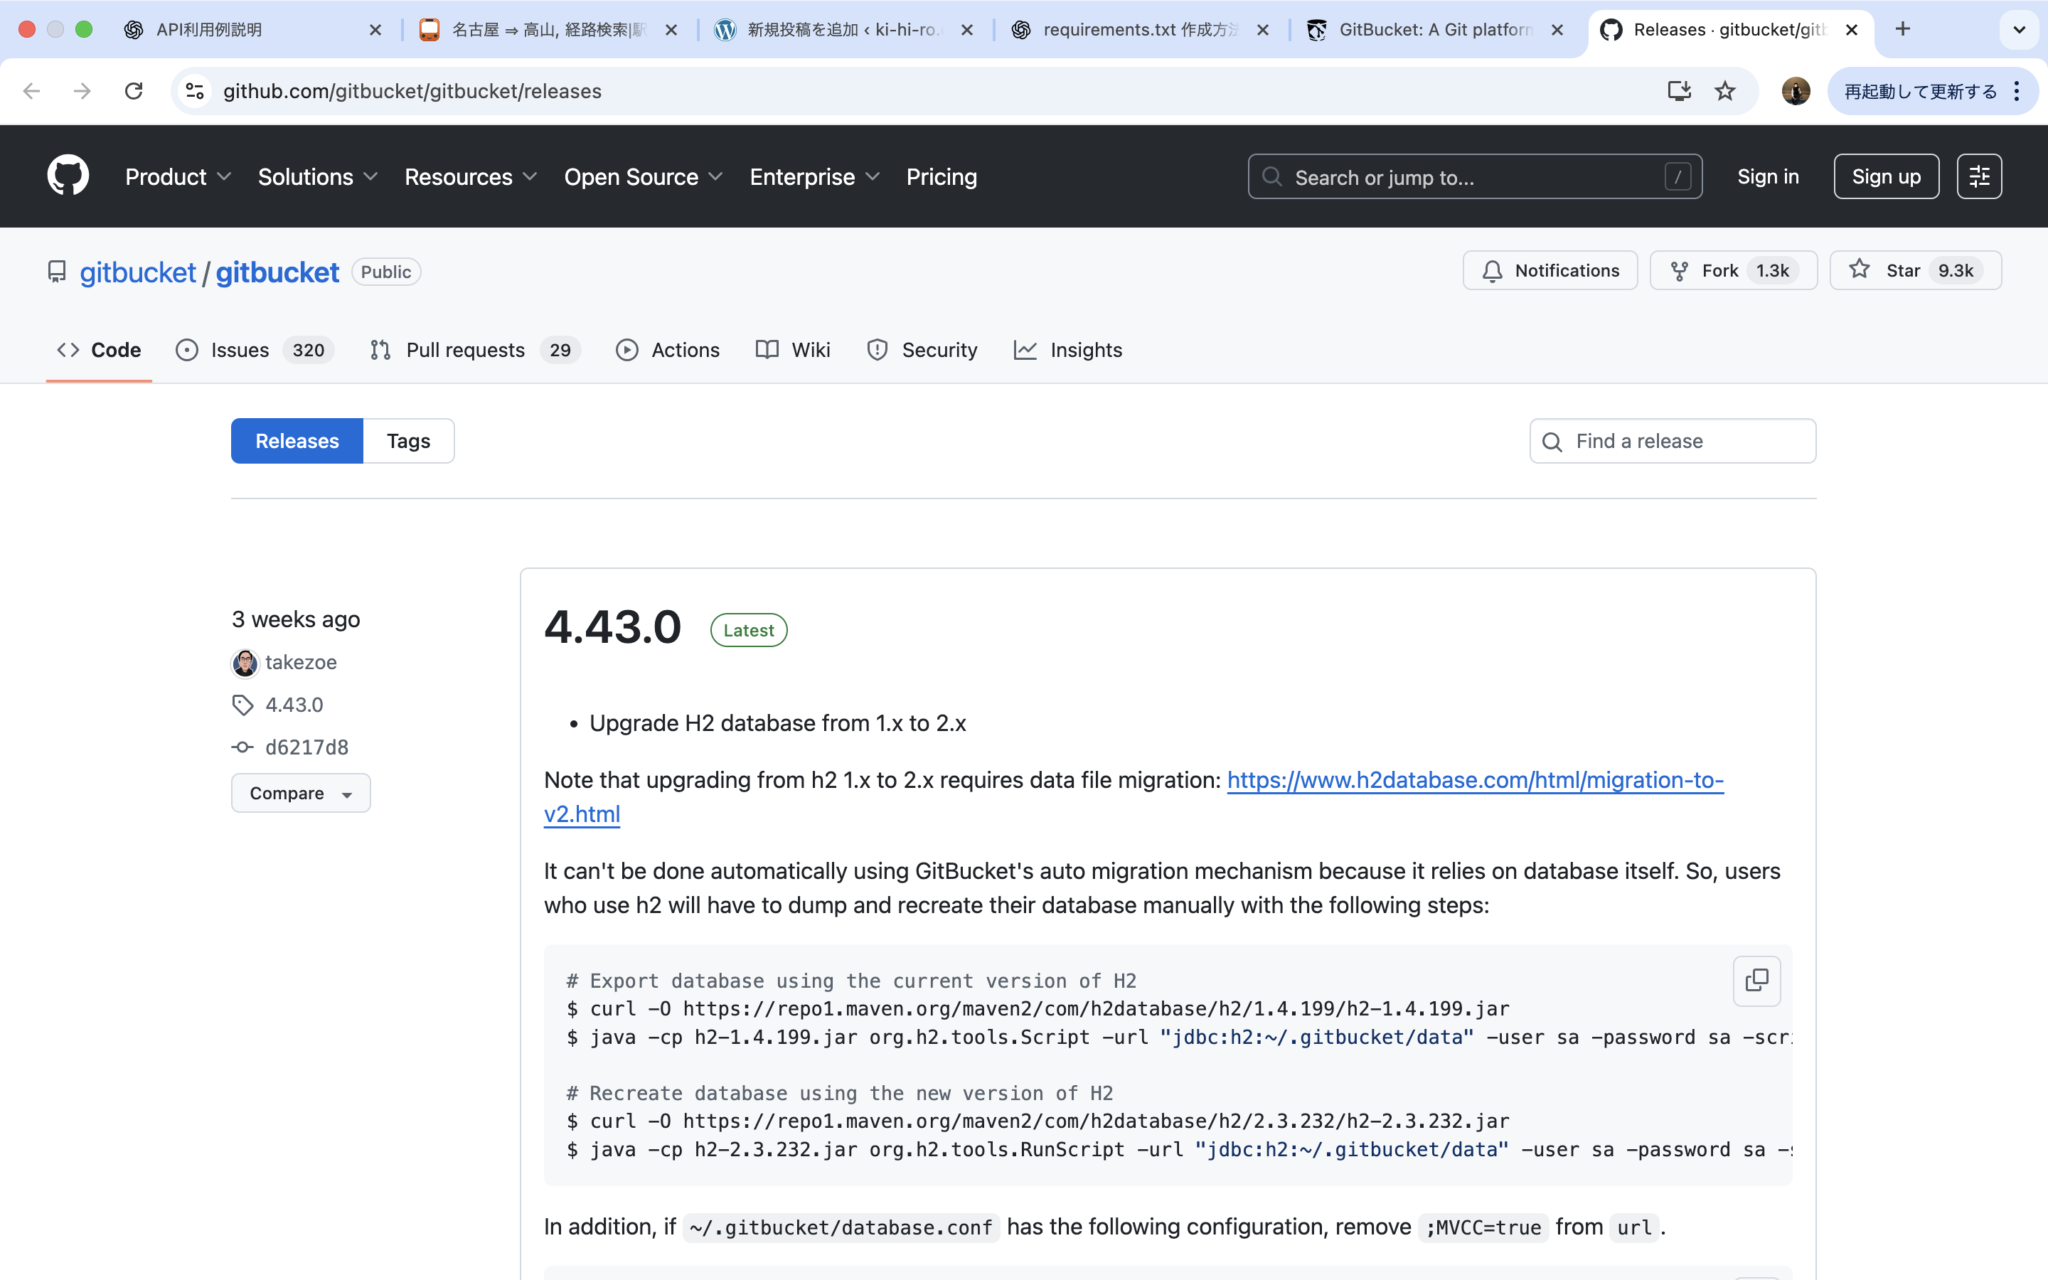
Task: Open the Wiki via its book icon
Action: [x=767, y=350]
